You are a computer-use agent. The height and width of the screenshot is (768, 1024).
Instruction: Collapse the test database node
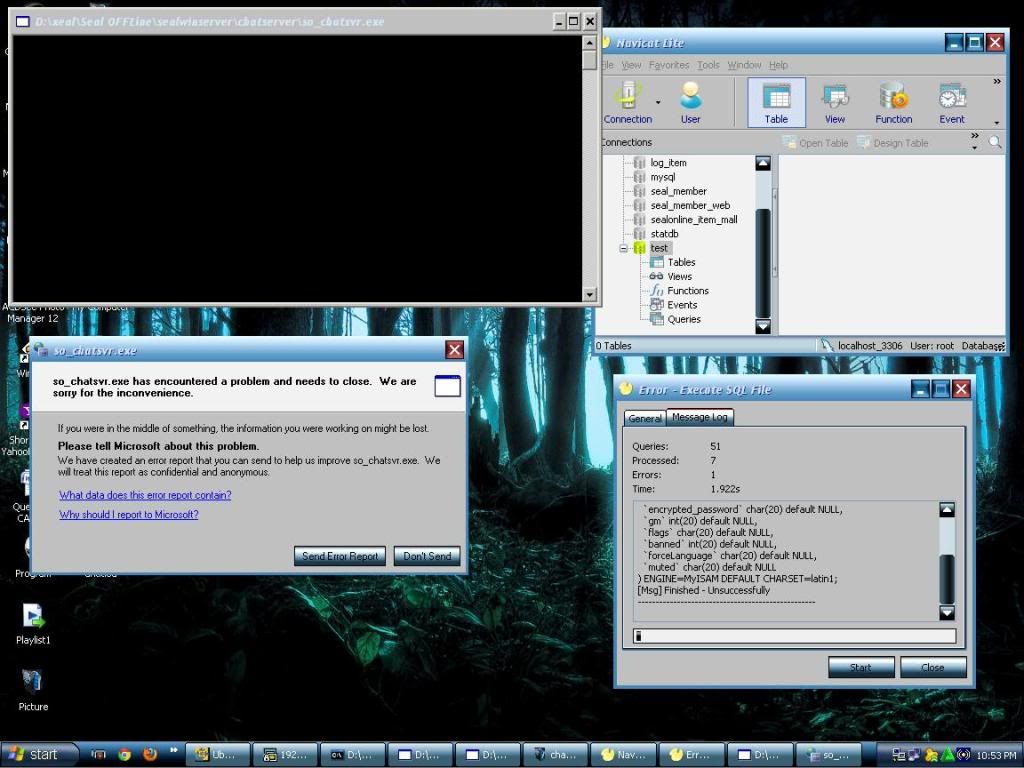[623, 248]
